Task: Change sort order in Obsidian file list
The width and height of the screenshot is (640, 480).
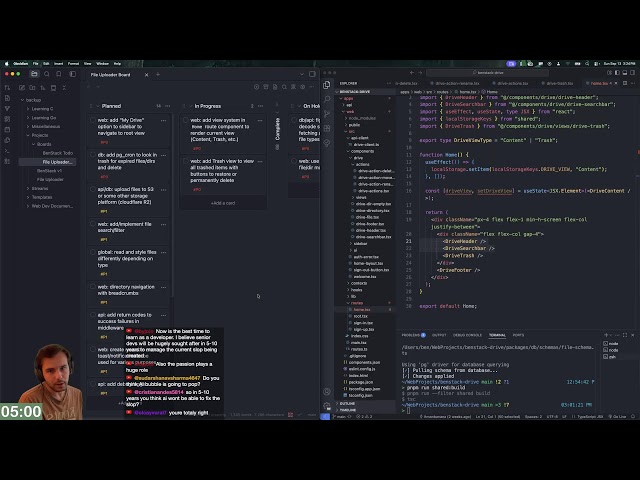Action: [43, 88]
